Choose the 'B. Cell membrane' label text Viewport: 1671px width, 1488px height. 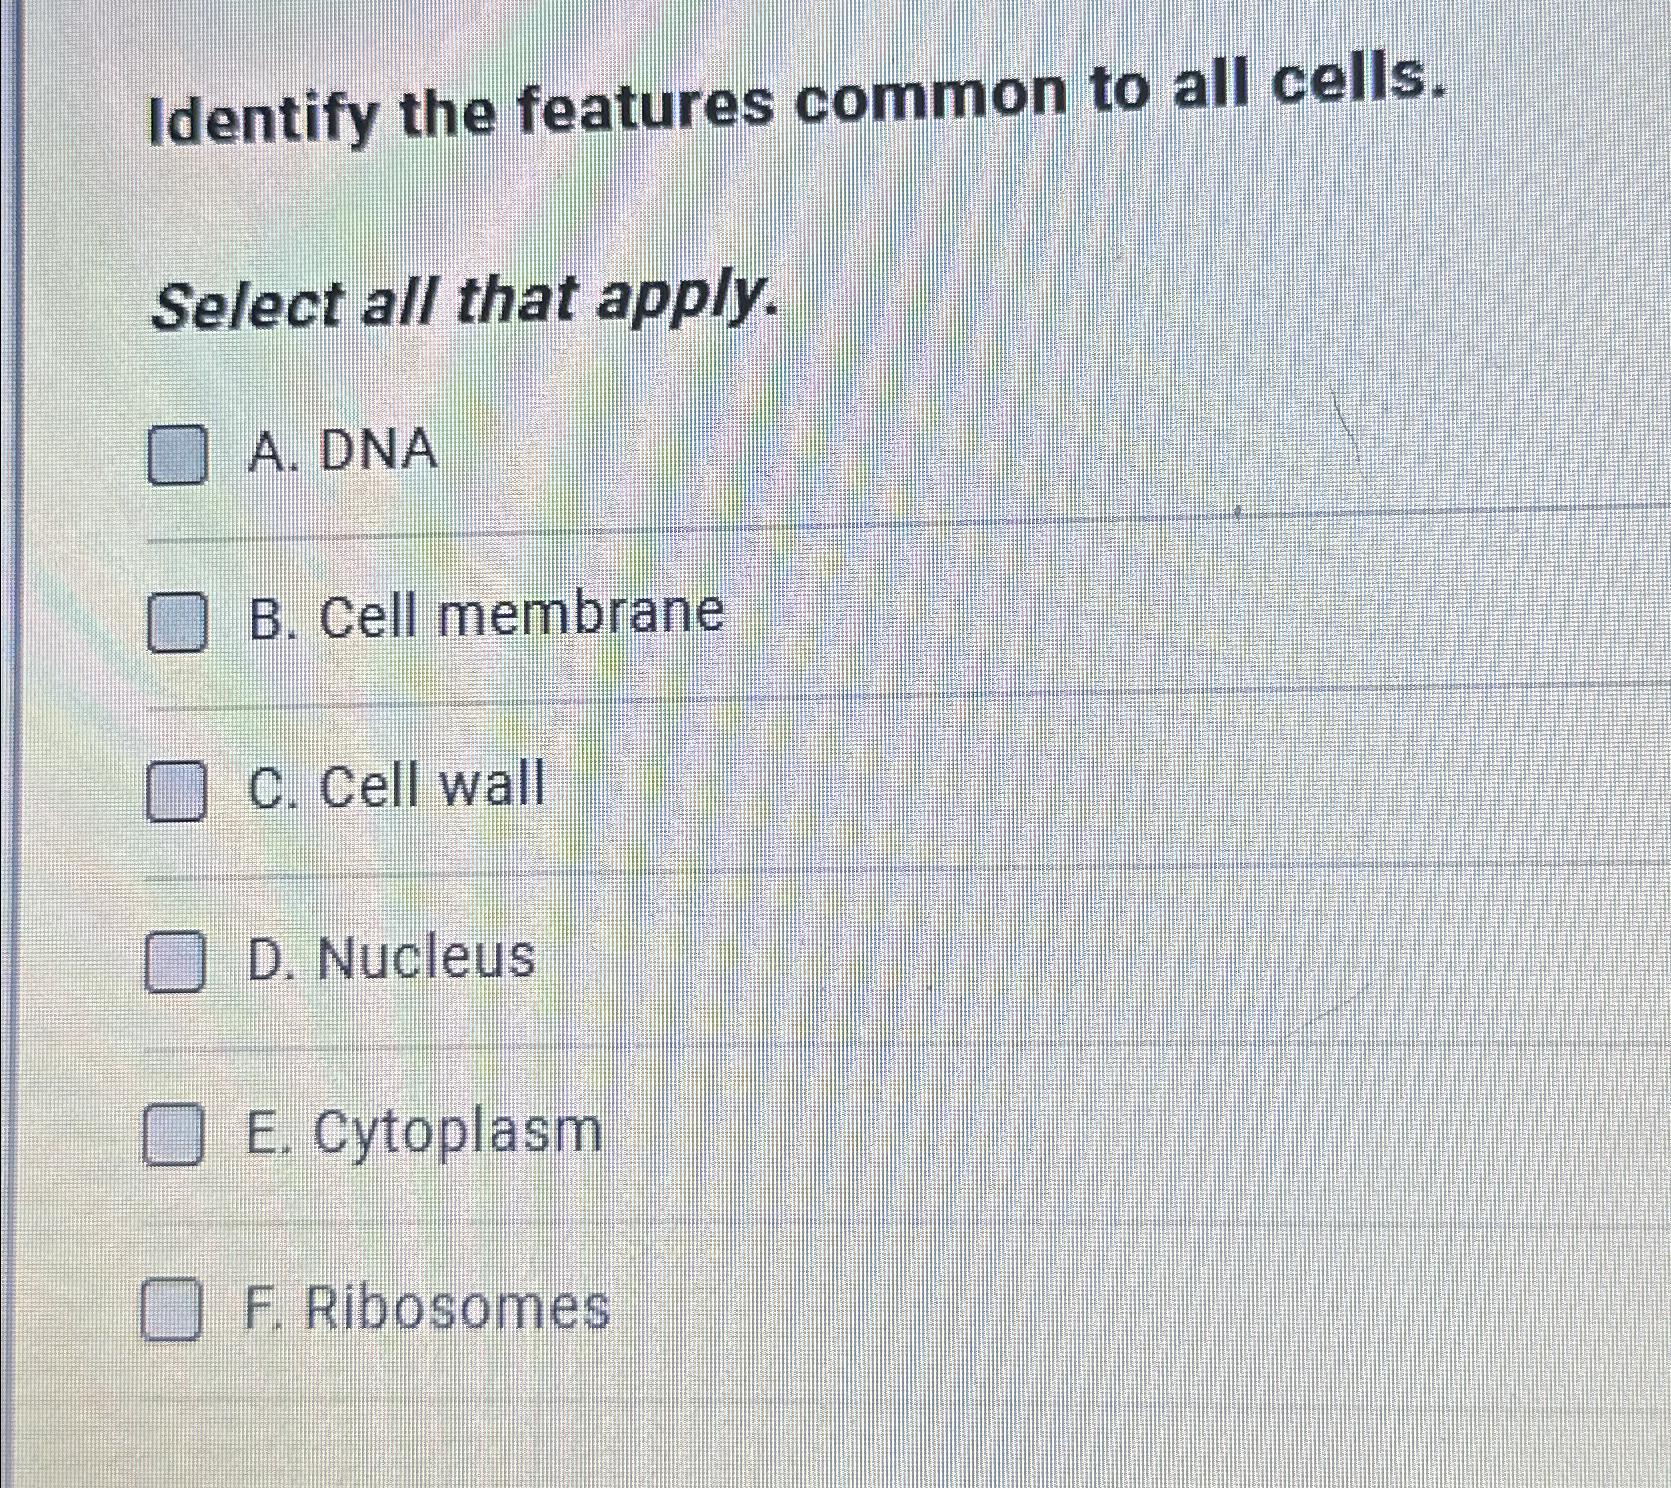coord(486,615)
